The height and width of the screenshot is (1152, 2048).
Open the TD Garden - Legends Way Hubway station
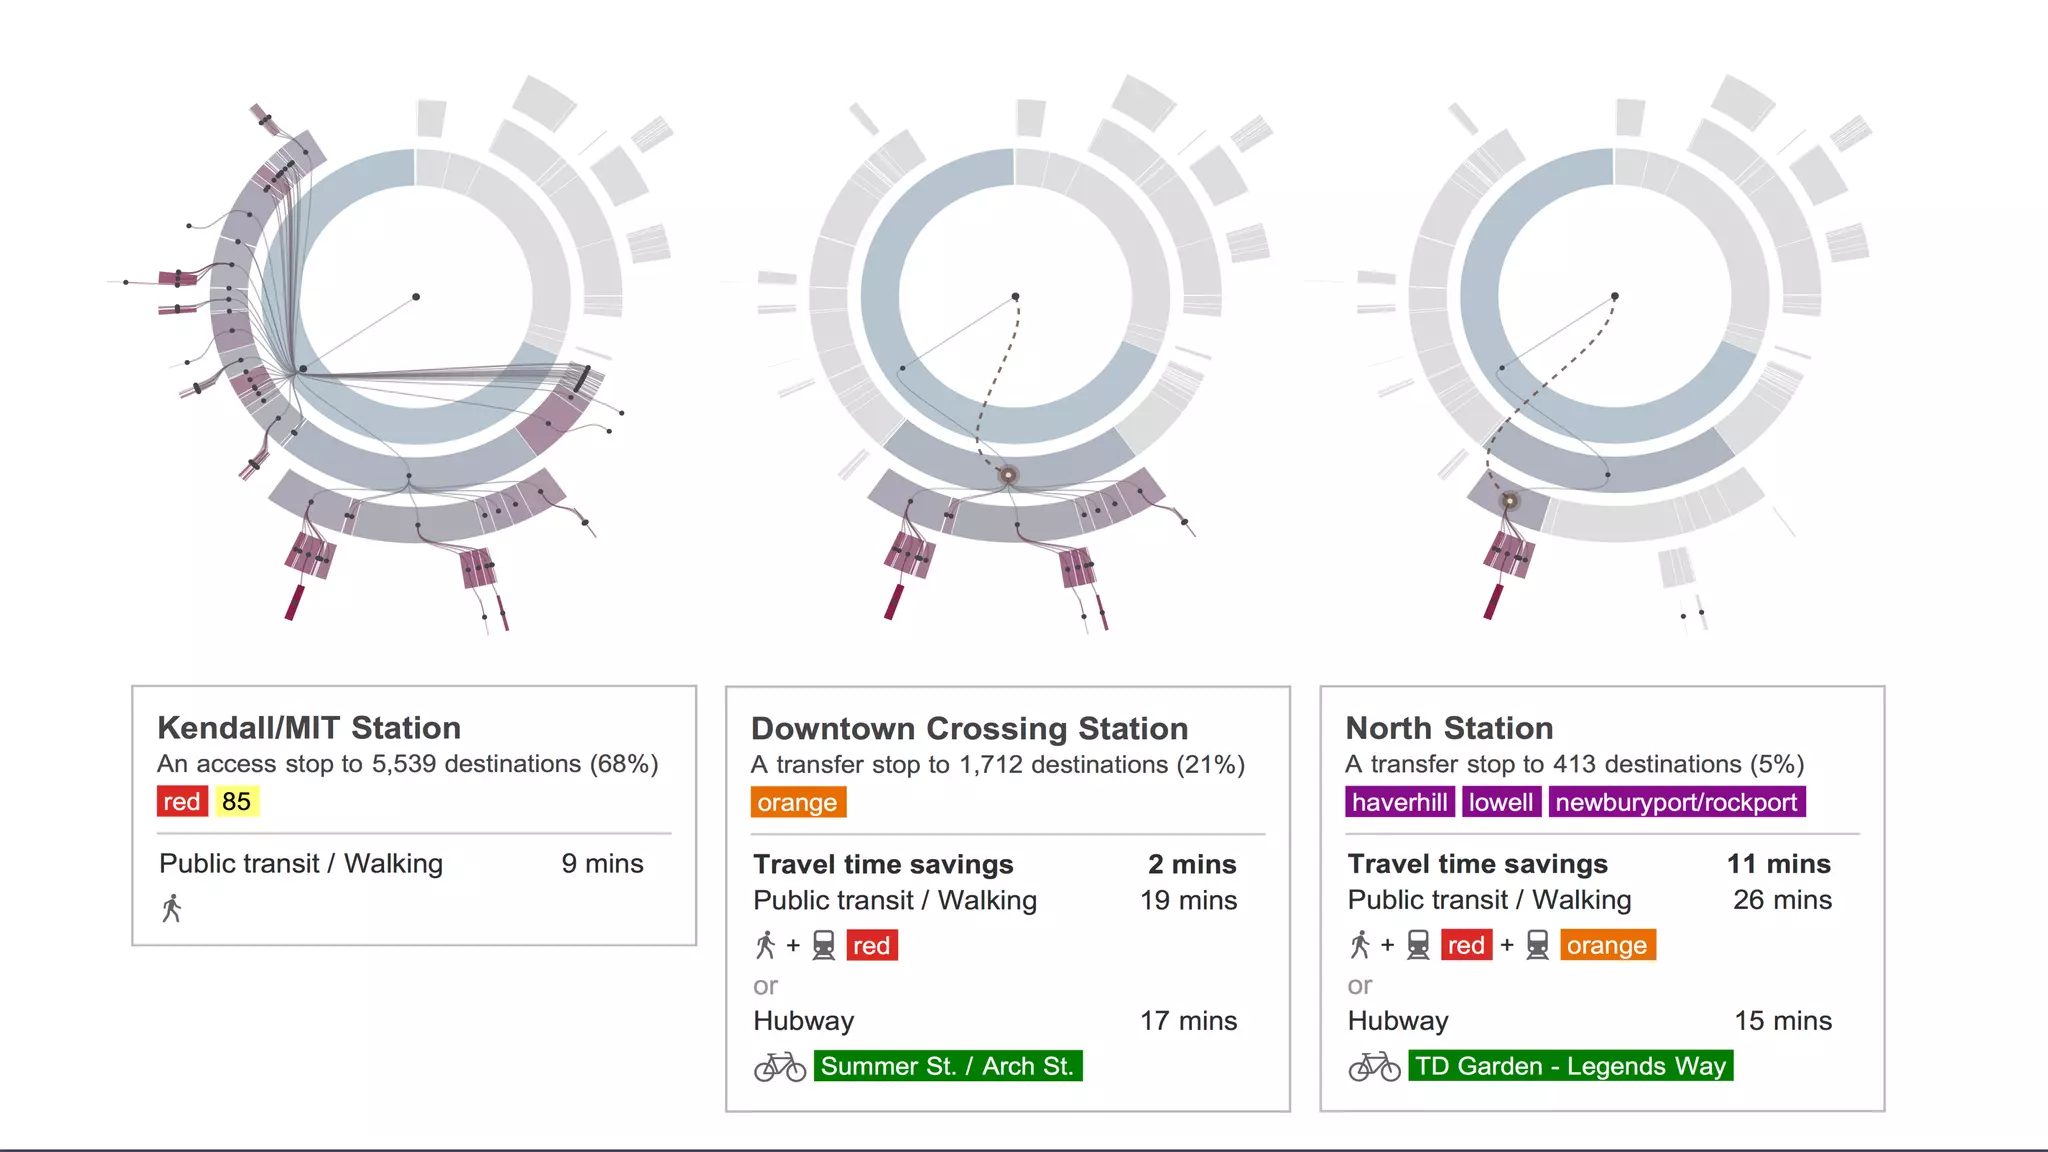pyautogui.click(x=1570, y=1066)
